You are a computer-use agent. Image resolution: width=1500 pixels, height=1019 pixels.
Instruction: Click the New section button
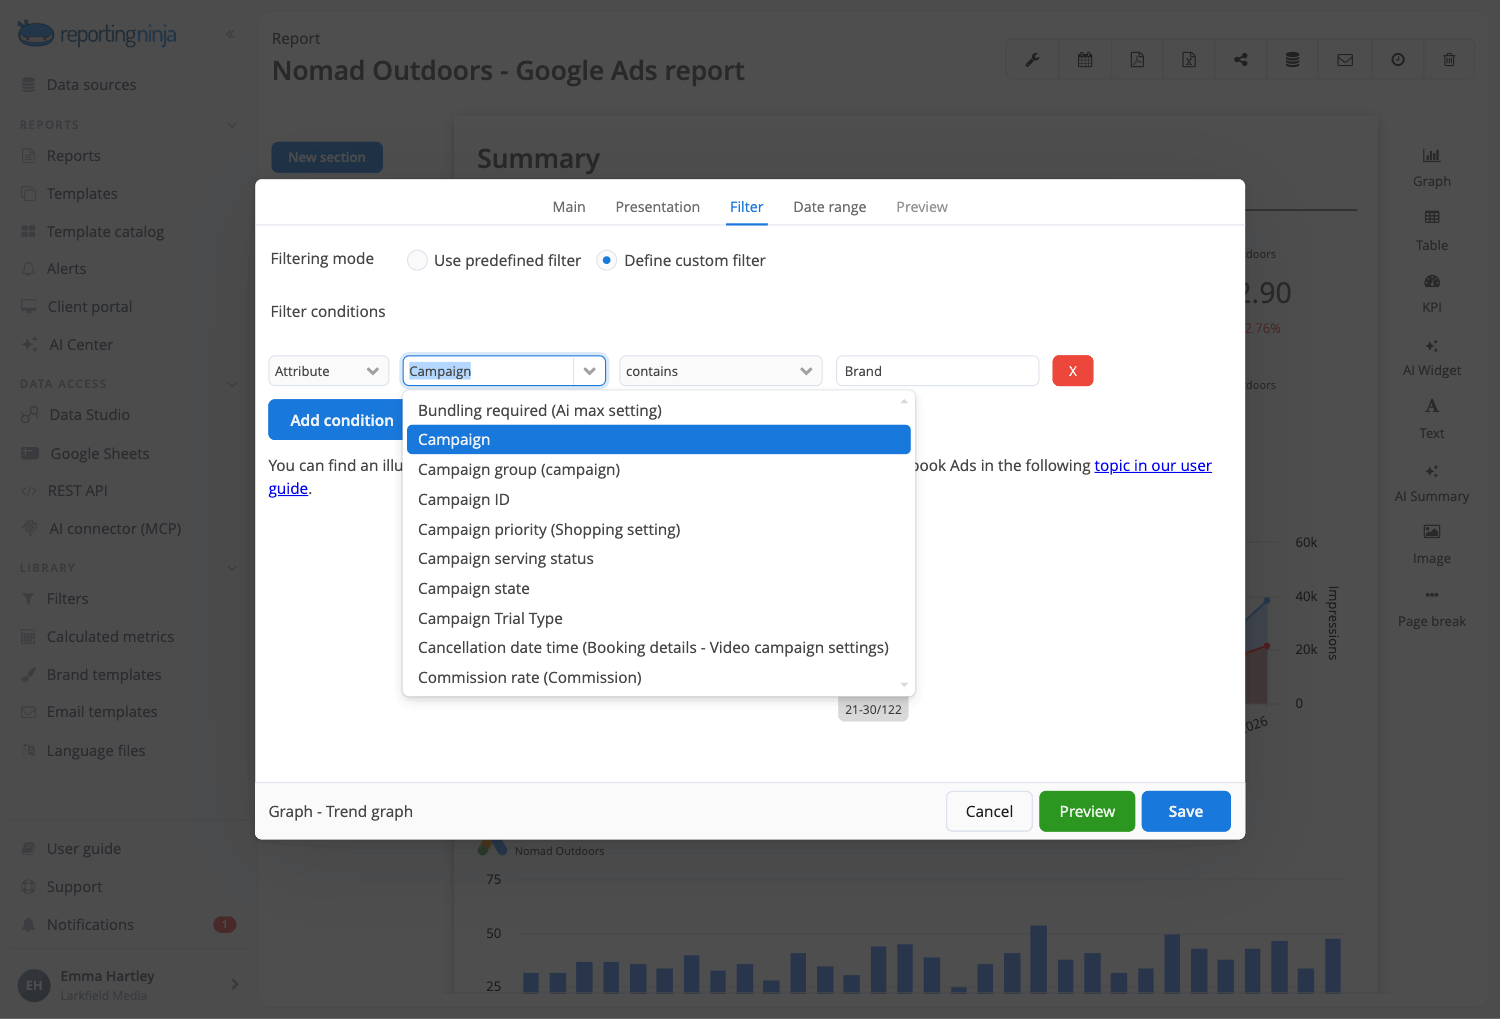click(327, 157)
